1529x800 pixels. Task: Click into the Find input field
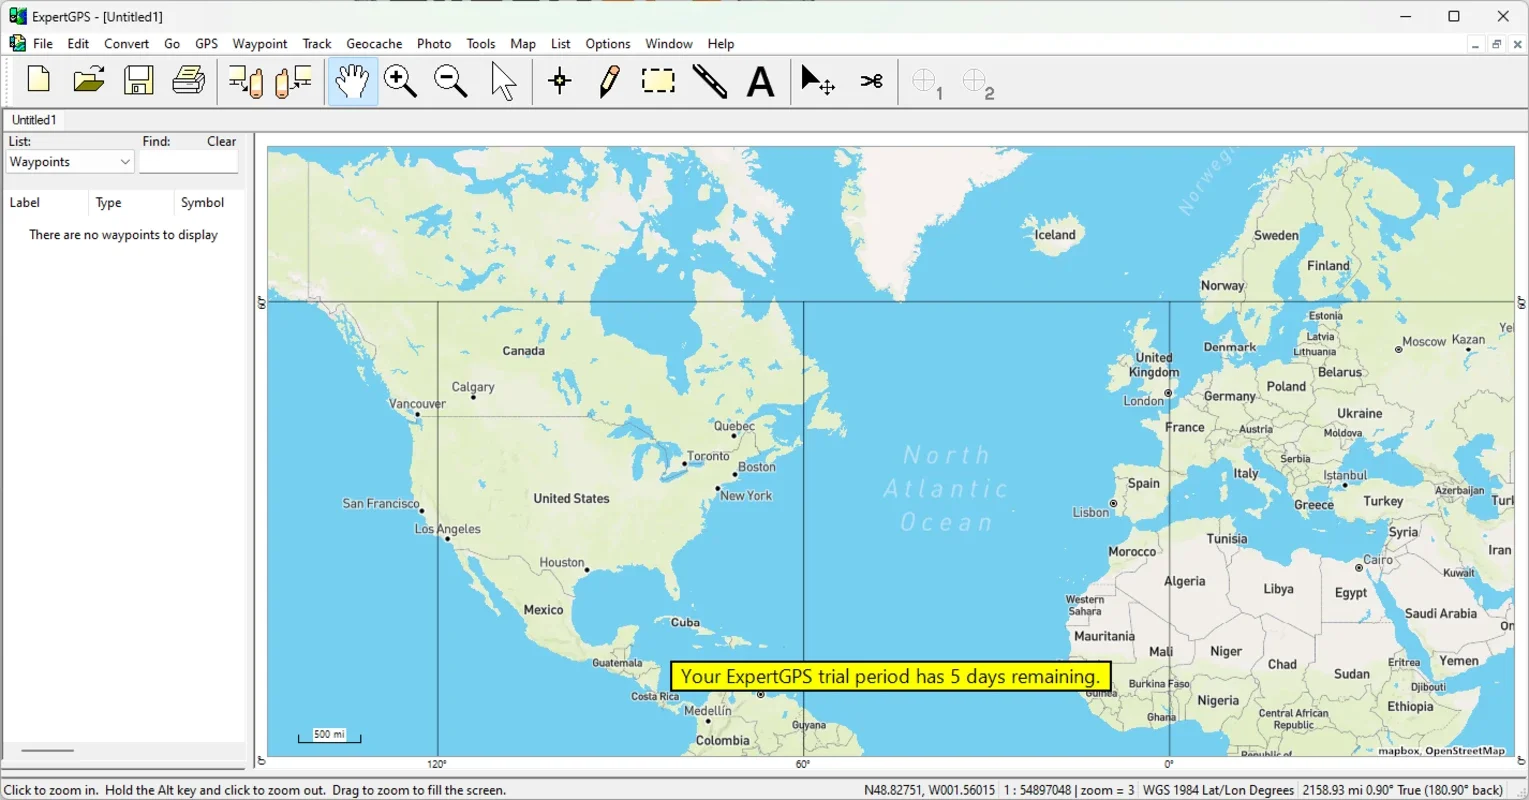(x=189, y=162)
